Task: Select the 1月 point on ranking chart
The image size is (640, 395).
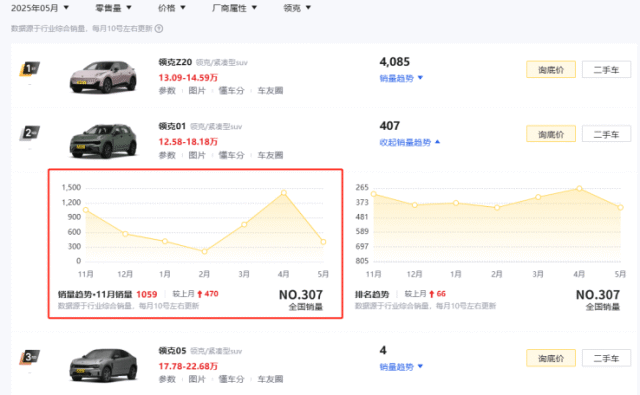Action: (456, 203)
